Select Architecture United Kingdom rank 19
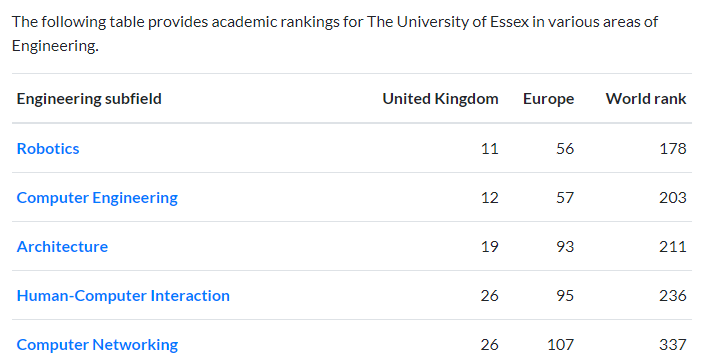This screenshot has height=364, width=707. coord(490,247)
